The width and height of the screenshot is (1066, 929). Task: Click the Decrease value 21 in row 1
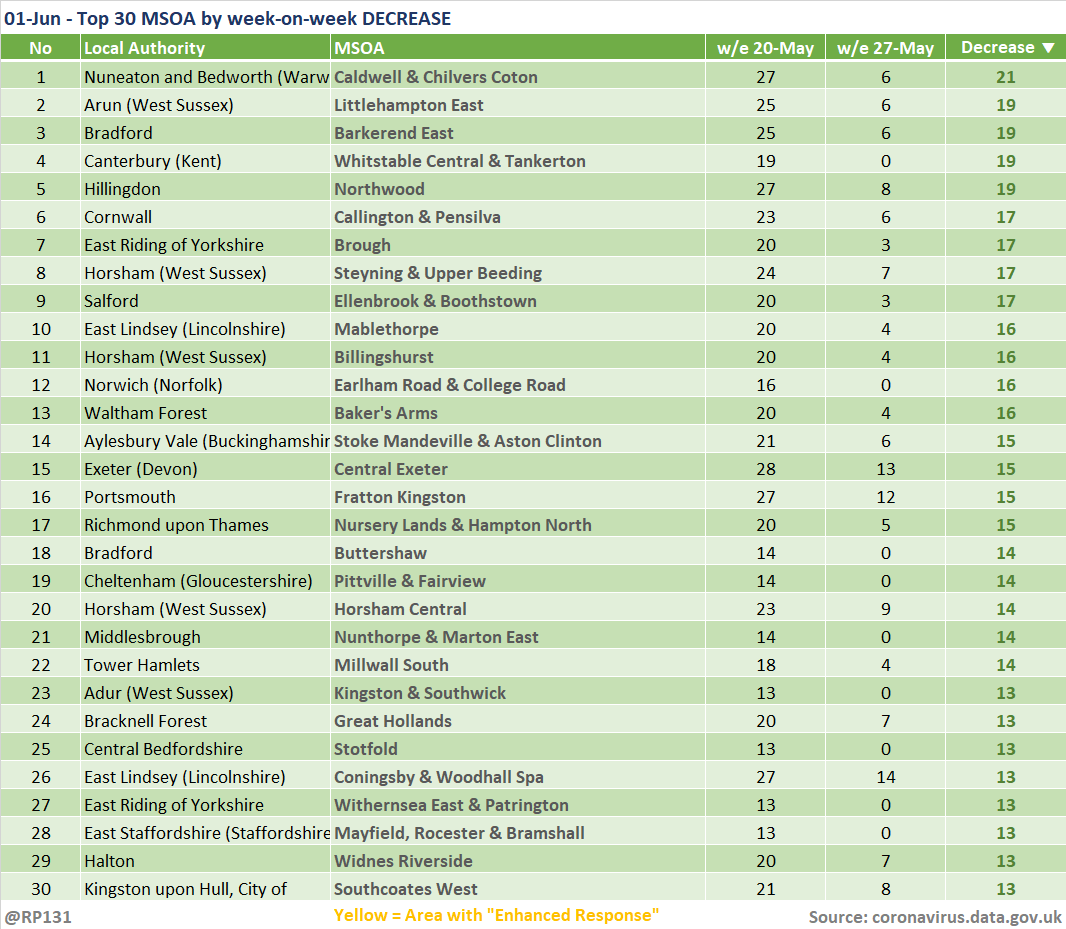coord(1005,77)
